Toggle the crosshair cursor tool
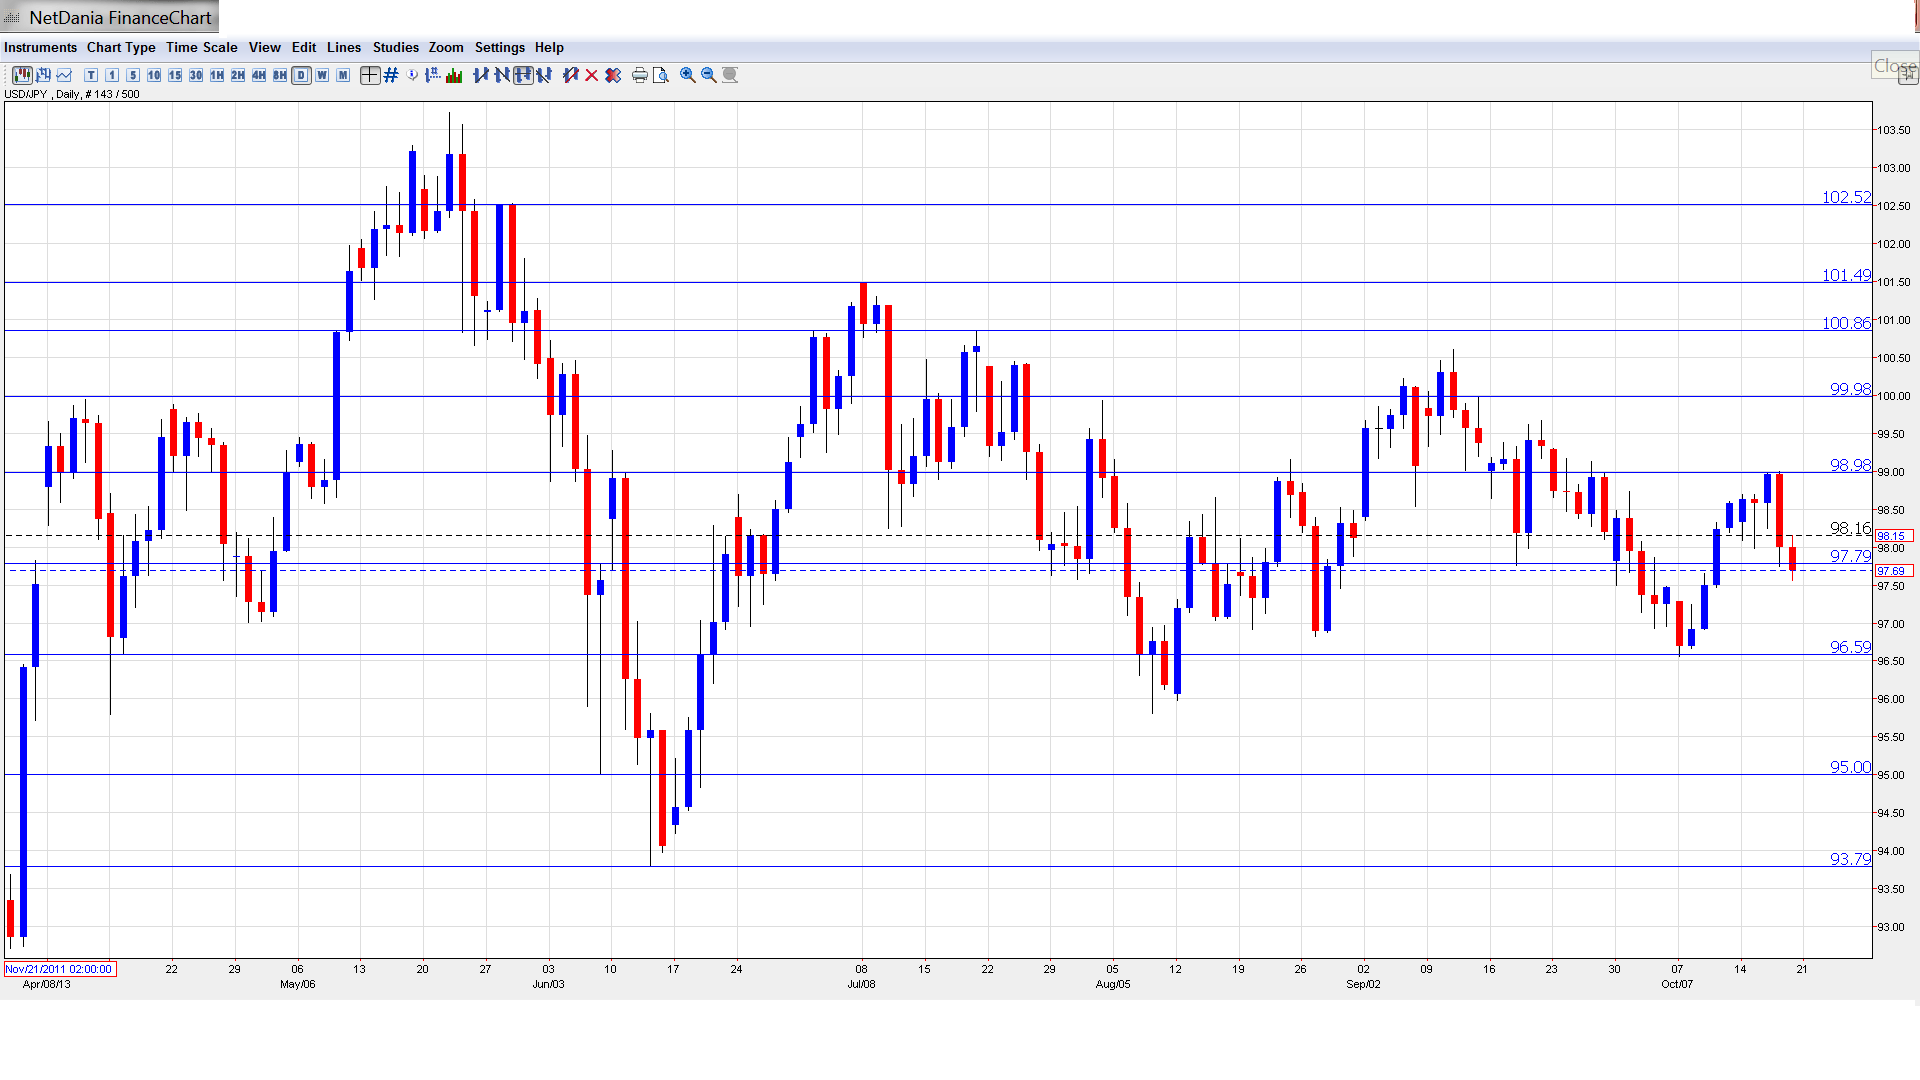The image size is (1920, 1080). click(x=370, y=75)
